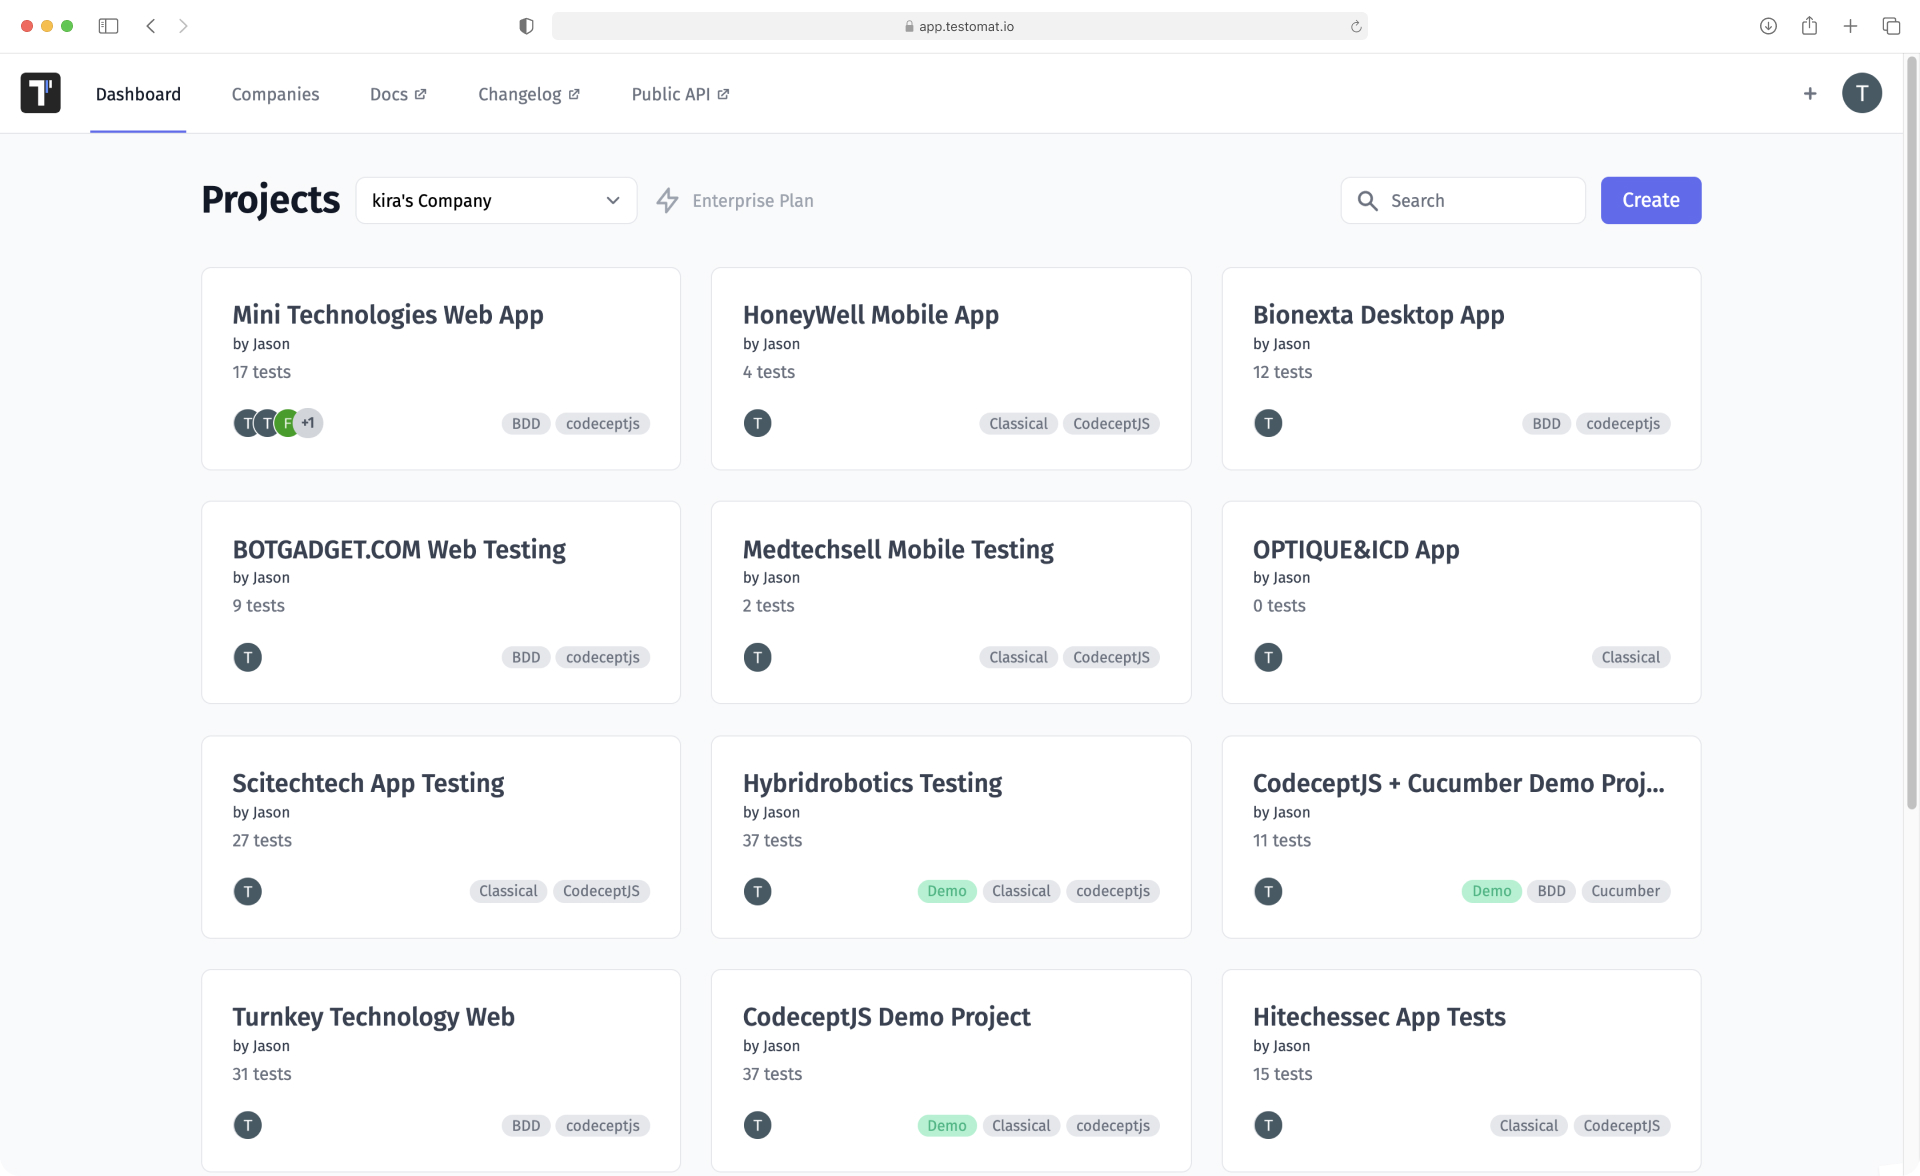The height and width of the screenshot is (1176, 1920).
Task: Open the lightning bolt Enterprise Plan icon
Action: click(667, 200)
